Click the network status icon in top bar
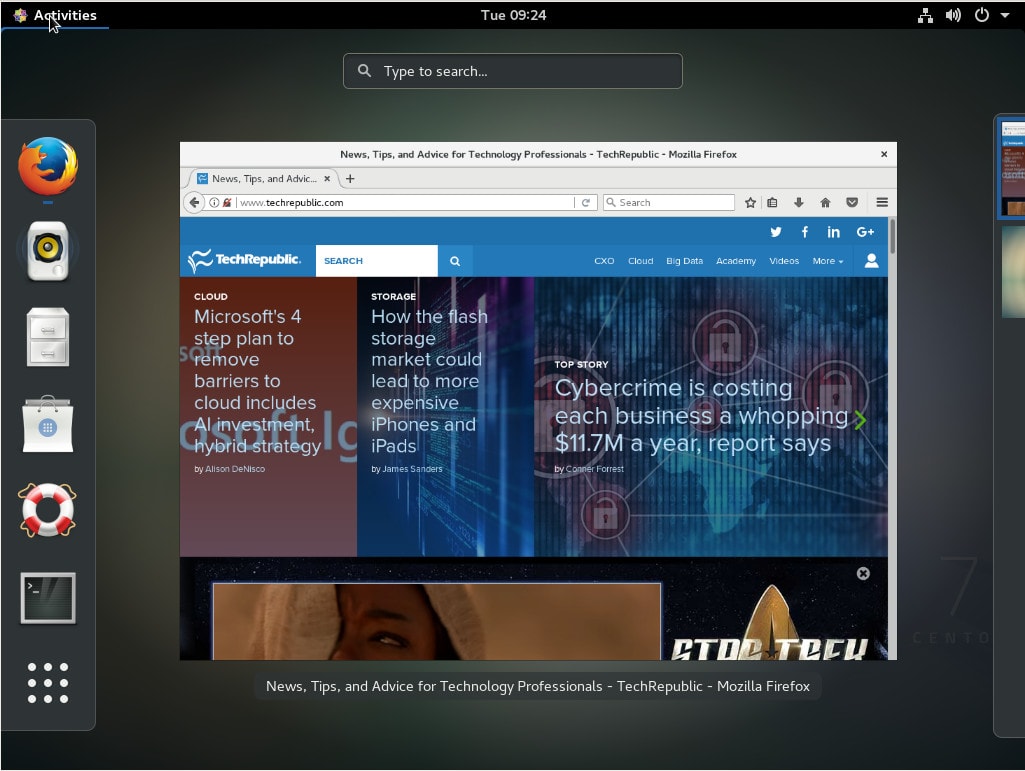This screenshot has width=1025, height=771. [925, 15]
